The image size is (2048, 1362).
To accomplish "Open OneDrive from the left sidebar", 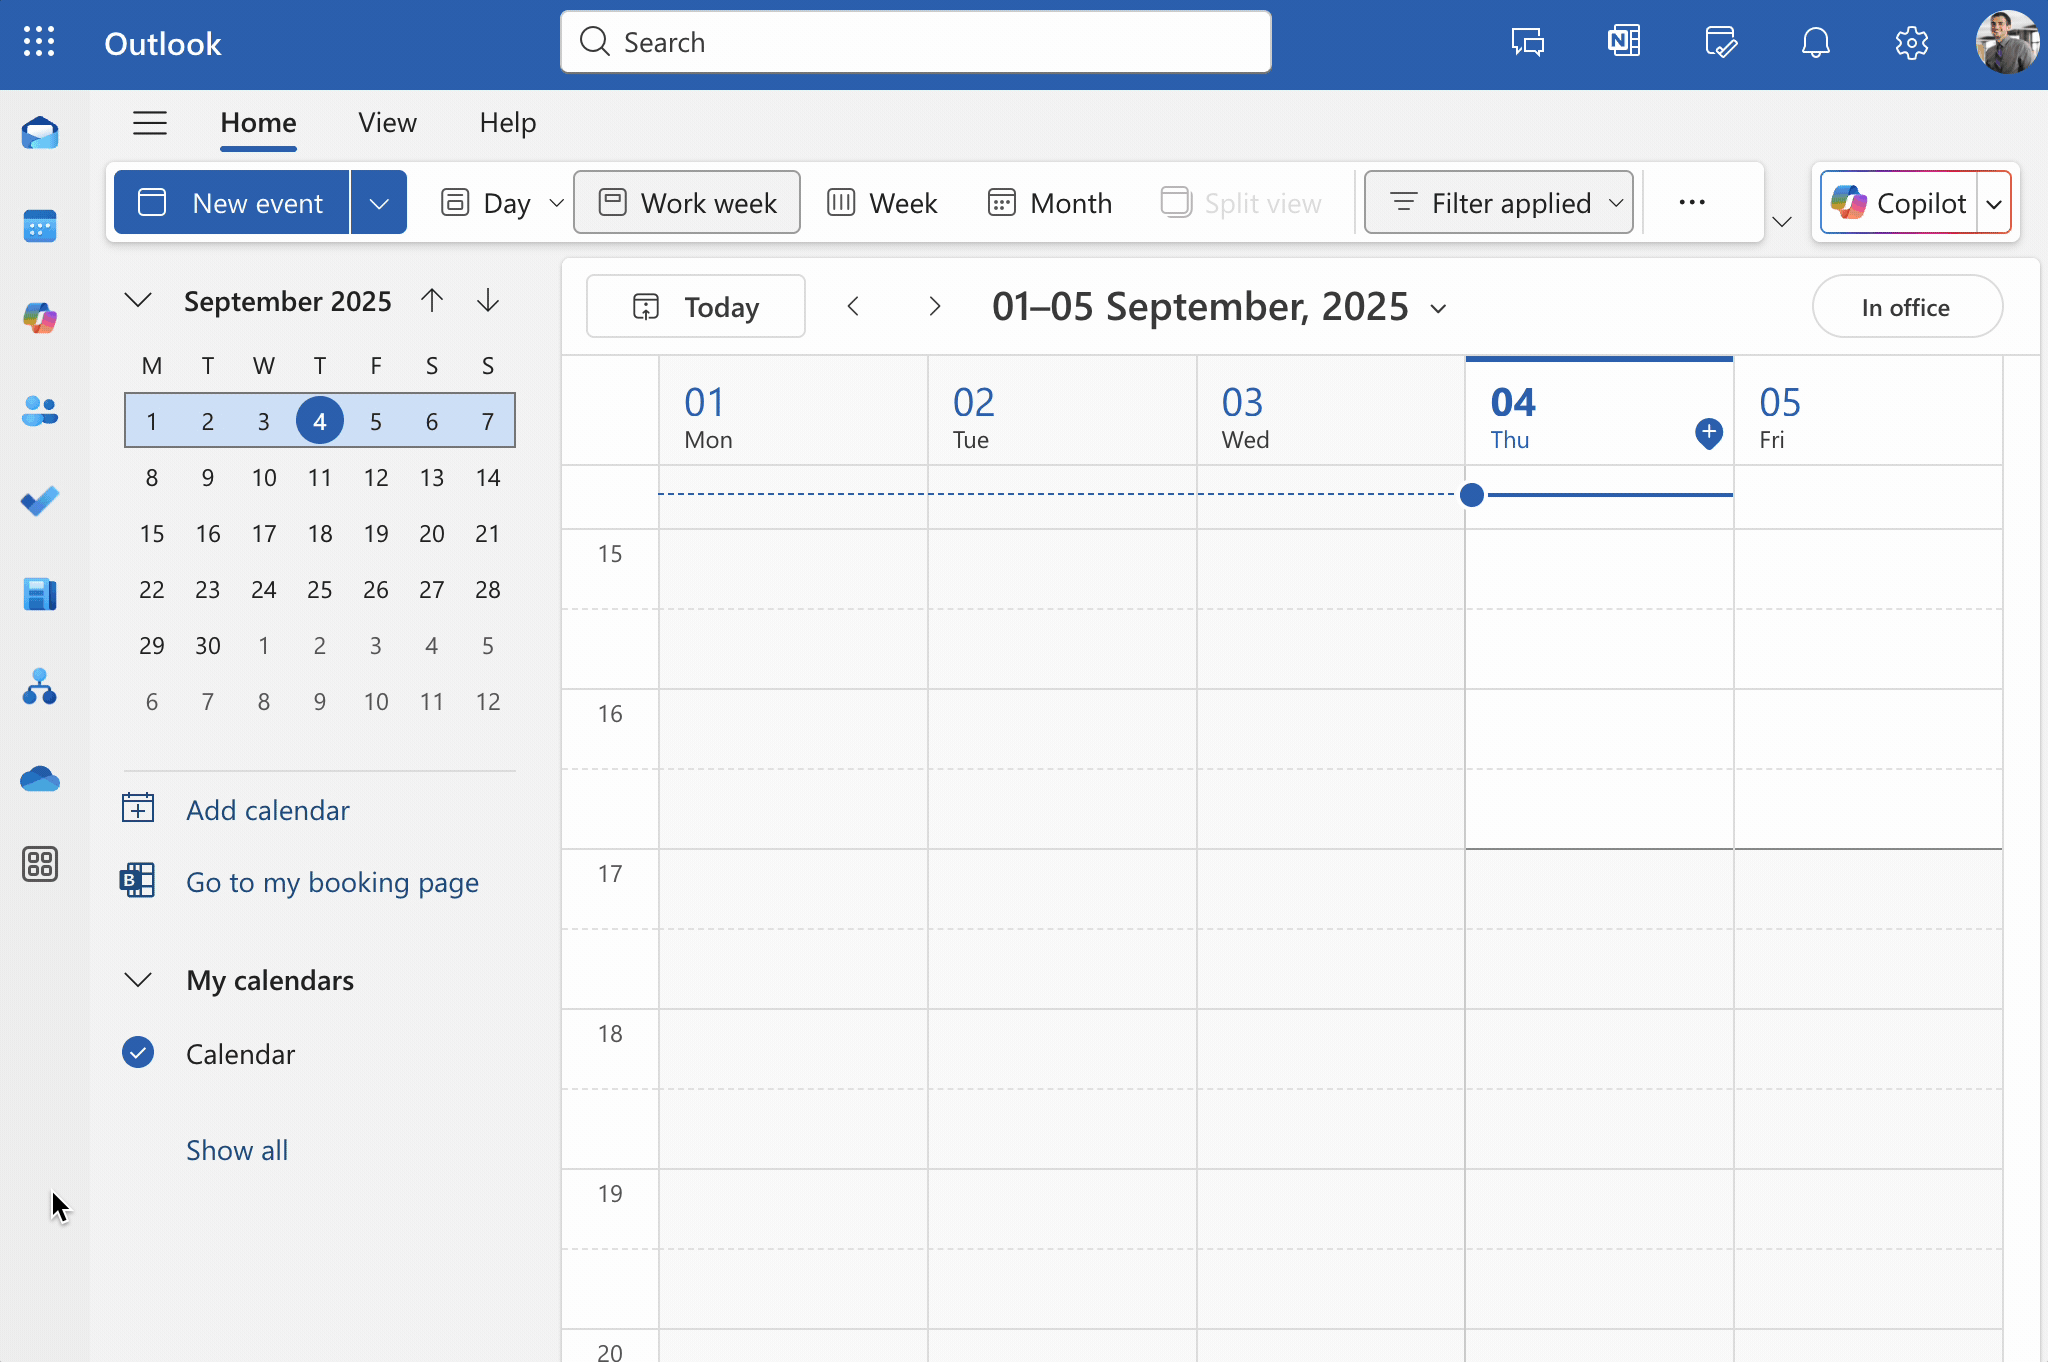I will (40, 778).
